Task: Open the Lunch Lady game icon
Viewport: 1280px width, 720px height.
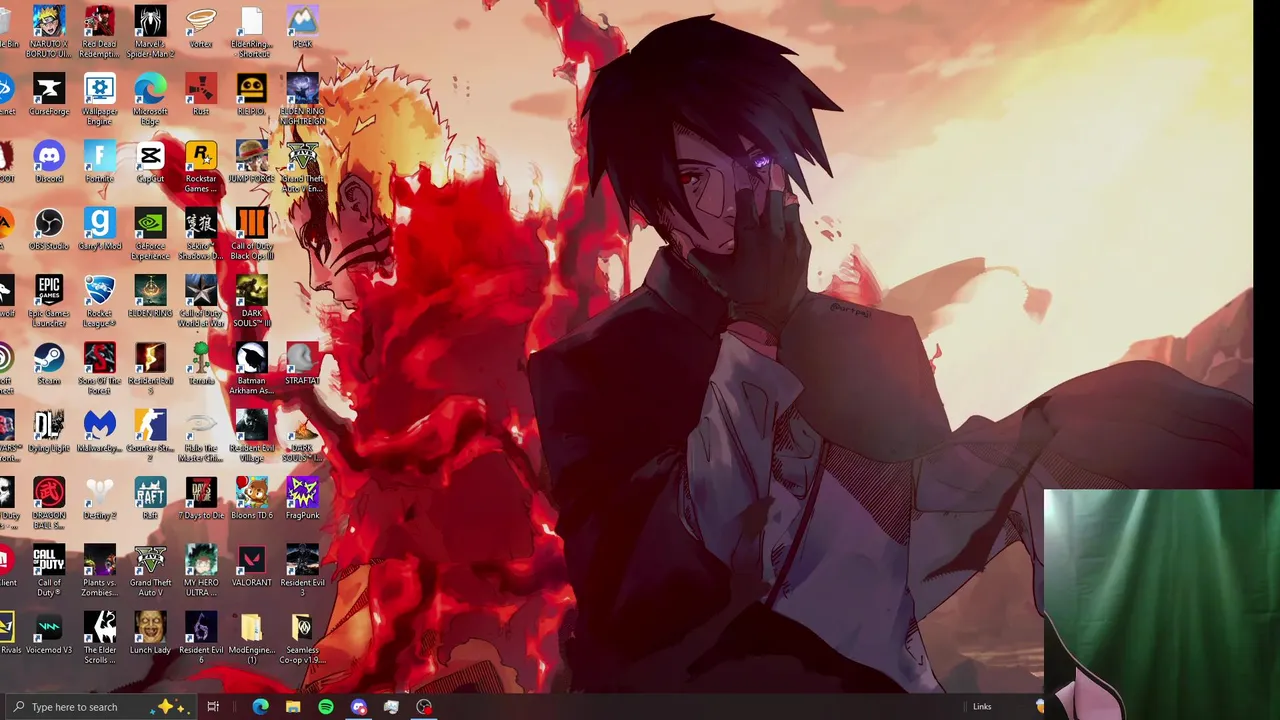Action: point(150,633)
